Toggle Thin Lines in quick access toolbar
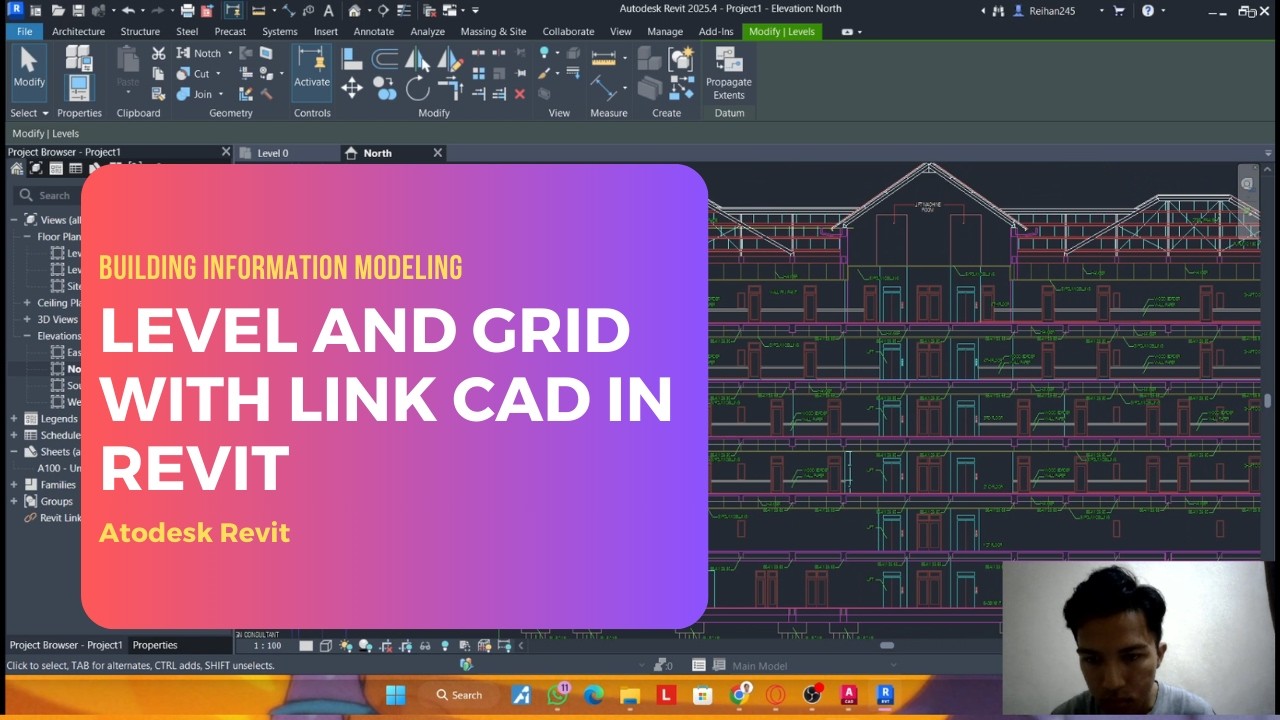 [402, 10]
